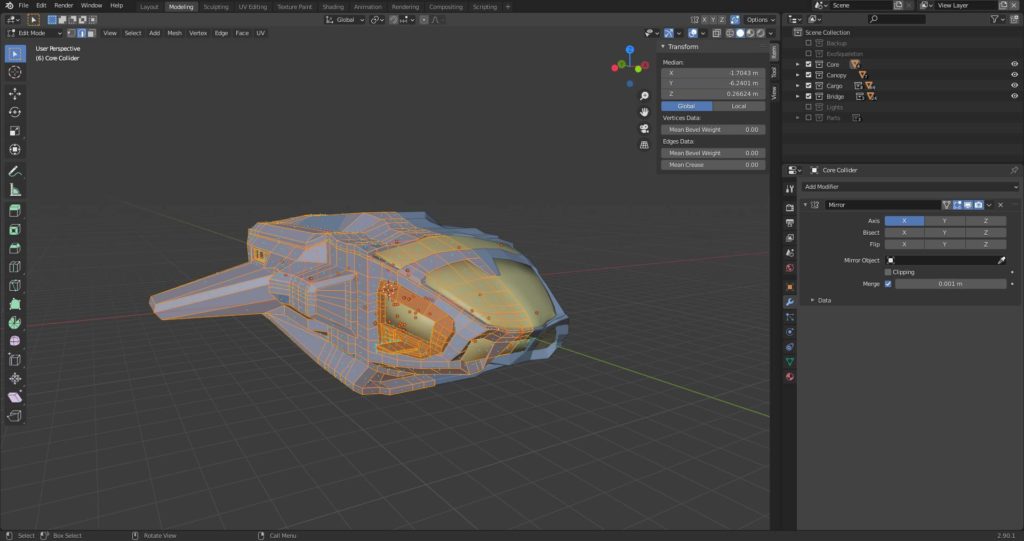Click the eyedropper next to Mirror Object
Screen dimensions: 1024x541
coord(1001,260)
